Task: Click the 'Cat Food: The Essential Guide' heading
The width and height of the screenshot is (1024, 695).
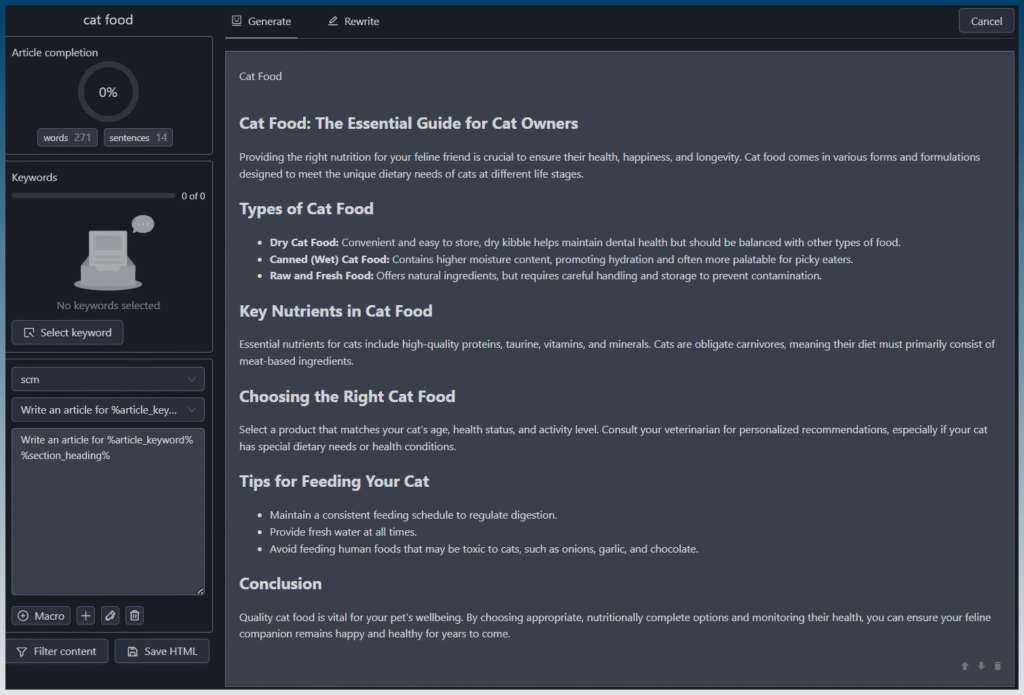Action: pos(408,123)
